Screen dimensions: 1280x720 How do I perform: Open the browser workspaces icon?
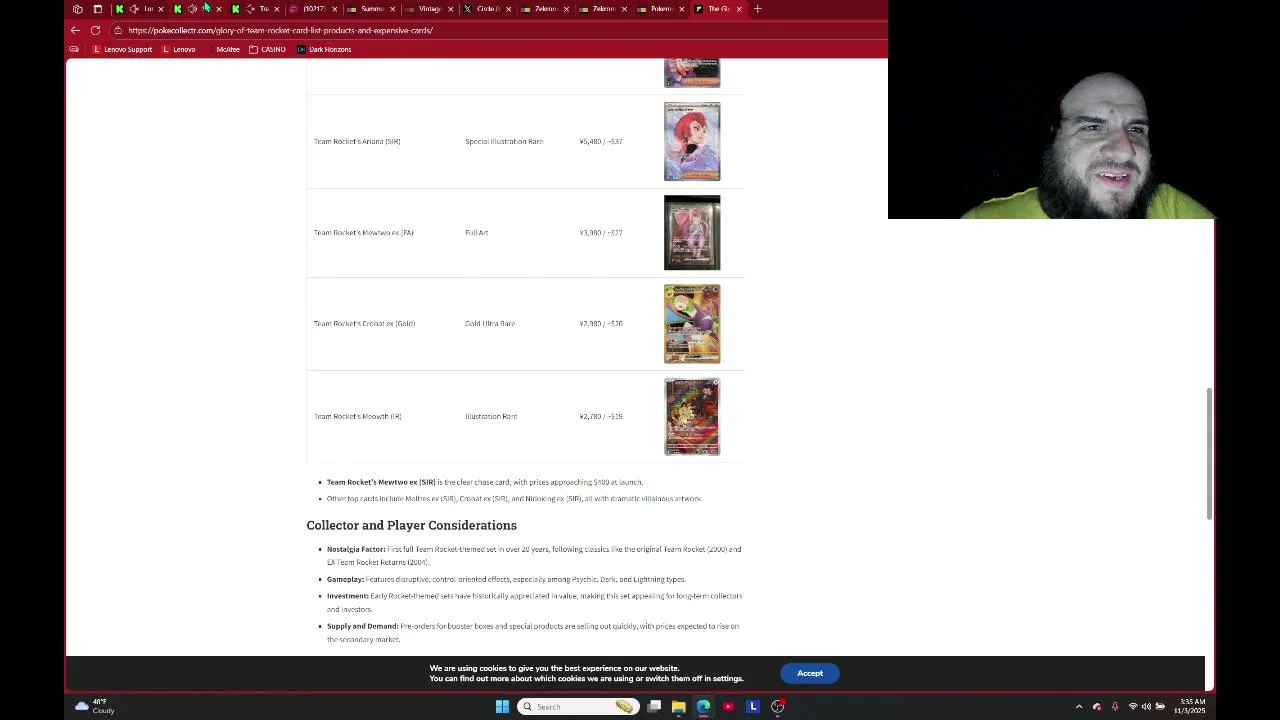pyautogui.click(x=78, y=9)
